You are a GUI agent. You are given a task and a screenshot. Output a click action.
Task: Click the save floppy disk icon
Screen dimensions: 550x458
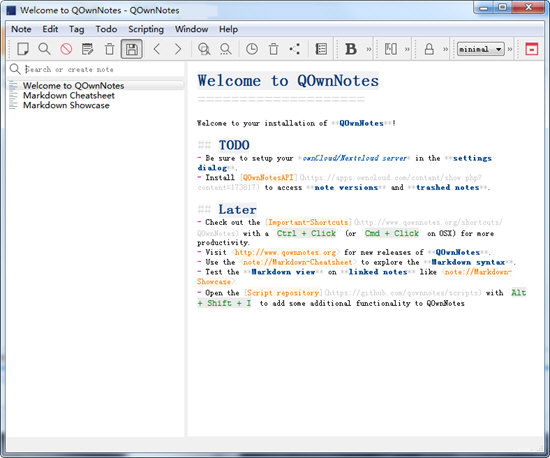click(132, 49)
